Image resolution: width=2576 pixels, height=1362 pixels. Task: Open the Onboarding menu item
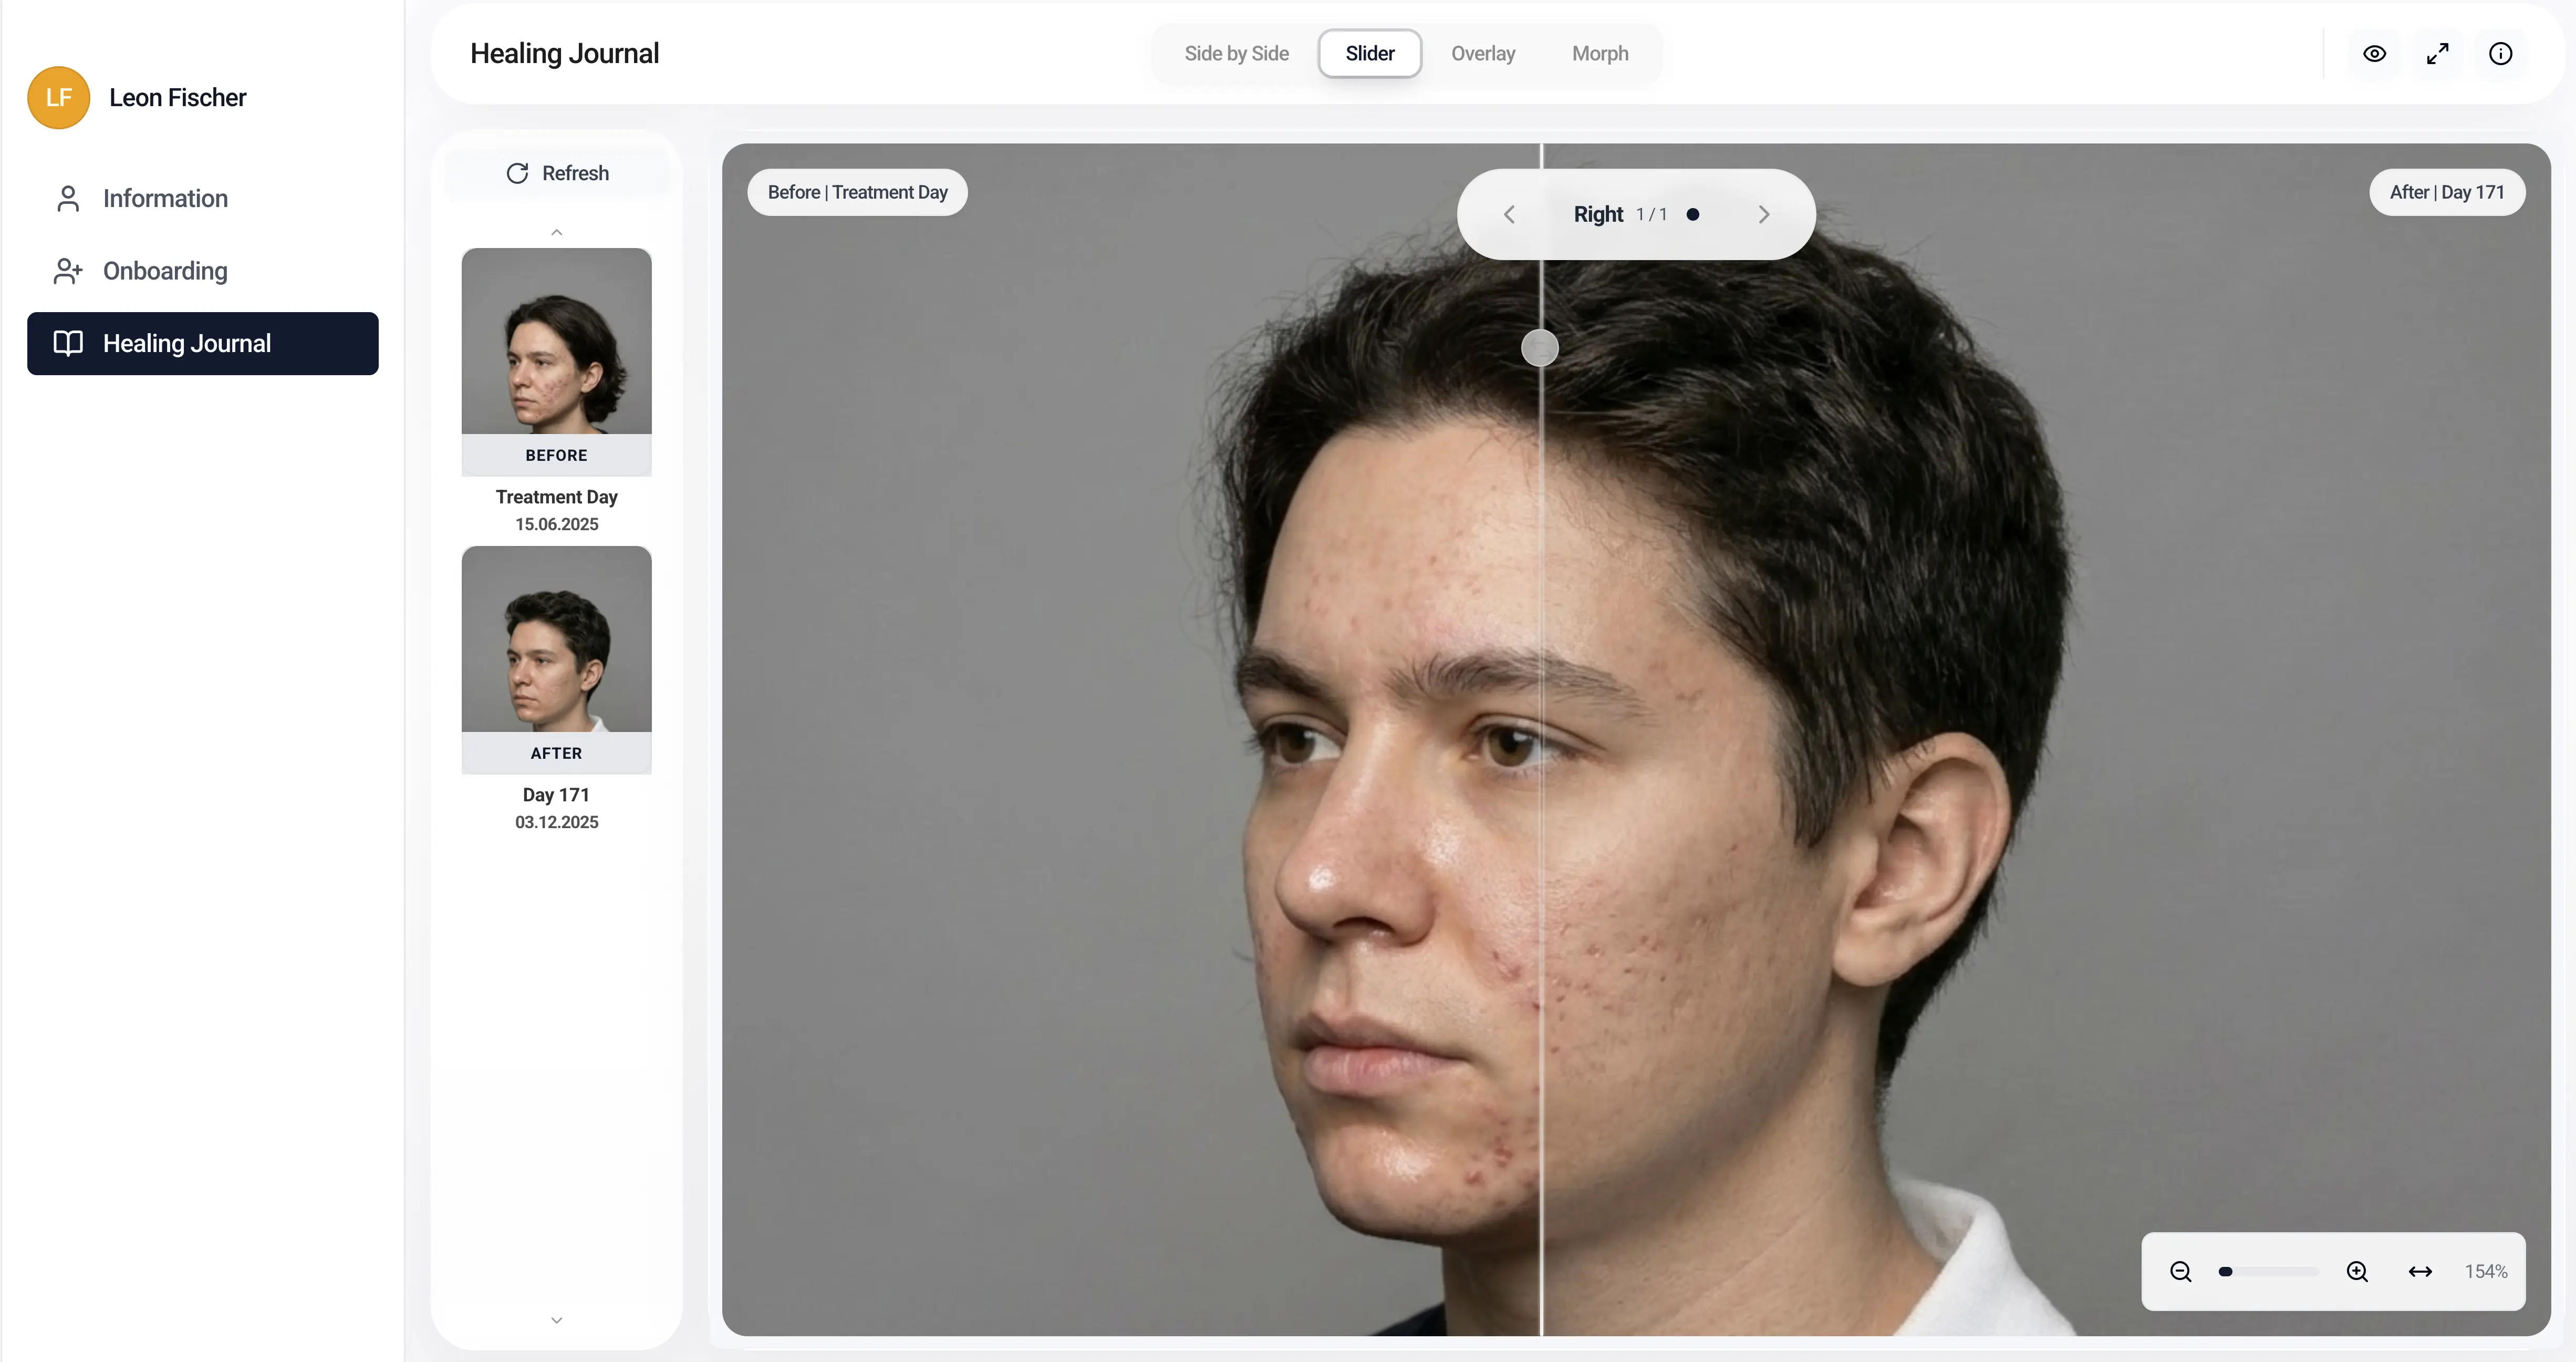165,271
